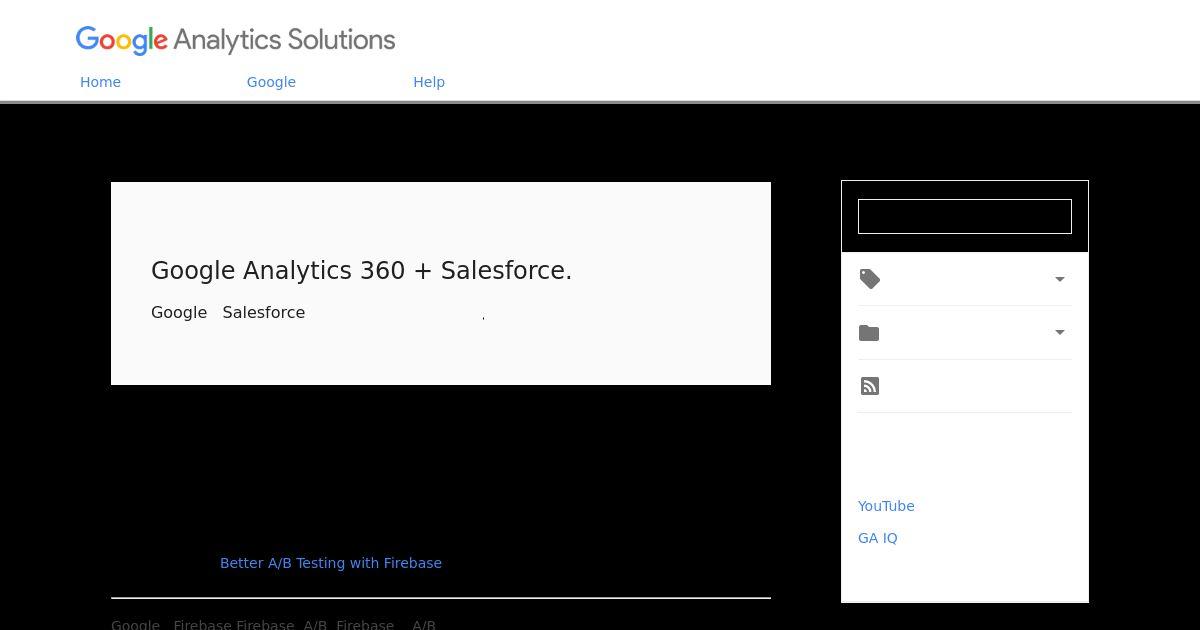Click the Google Analytics 360 + Salesforce headline
Viewport: 1200px width, 630px height.
coord(361,271)
